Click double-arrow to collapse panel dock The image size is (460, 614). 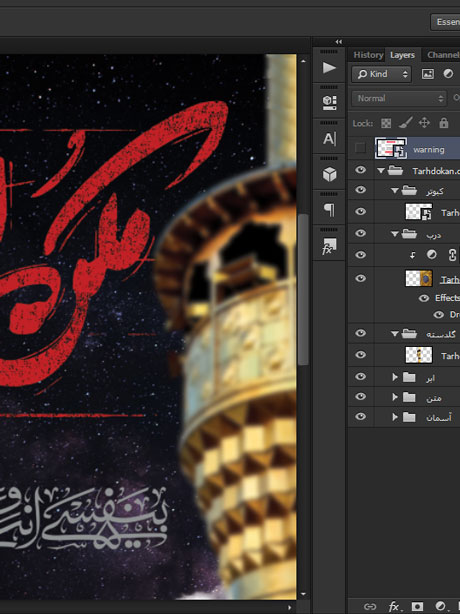point(339,42)
